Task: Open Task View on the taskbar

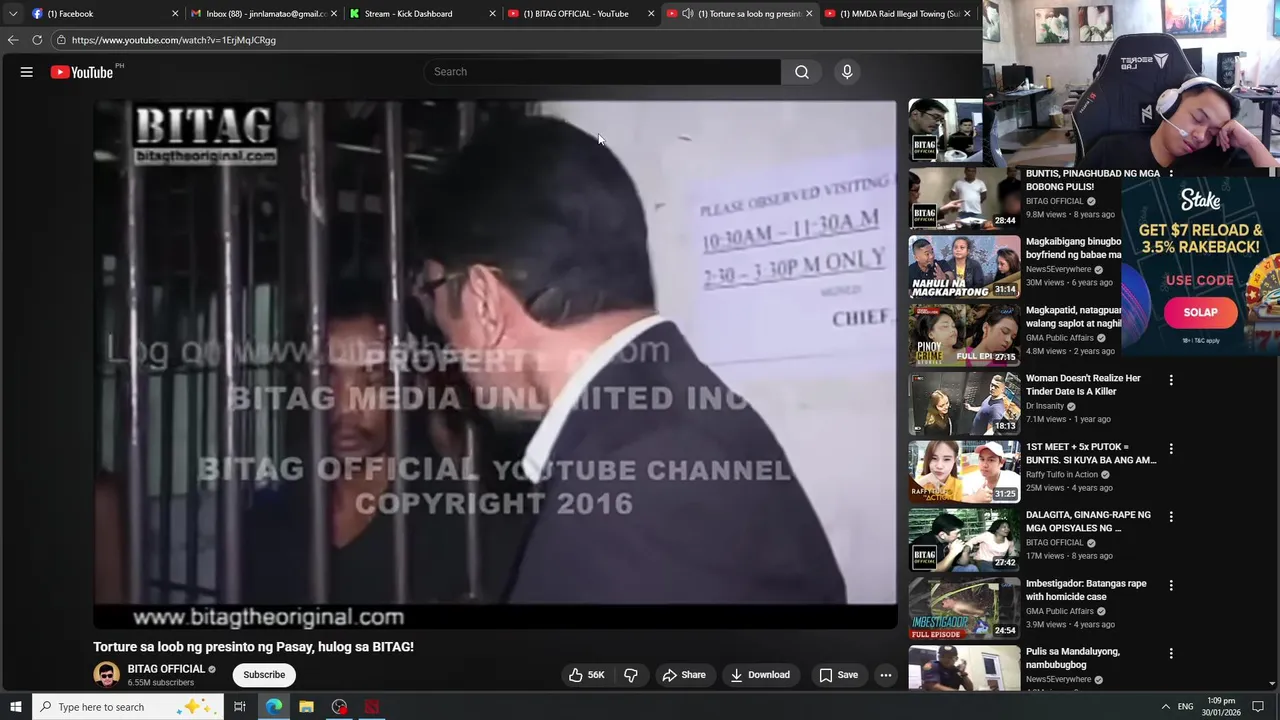Action: pyautogui.click(x=240, y=707)
